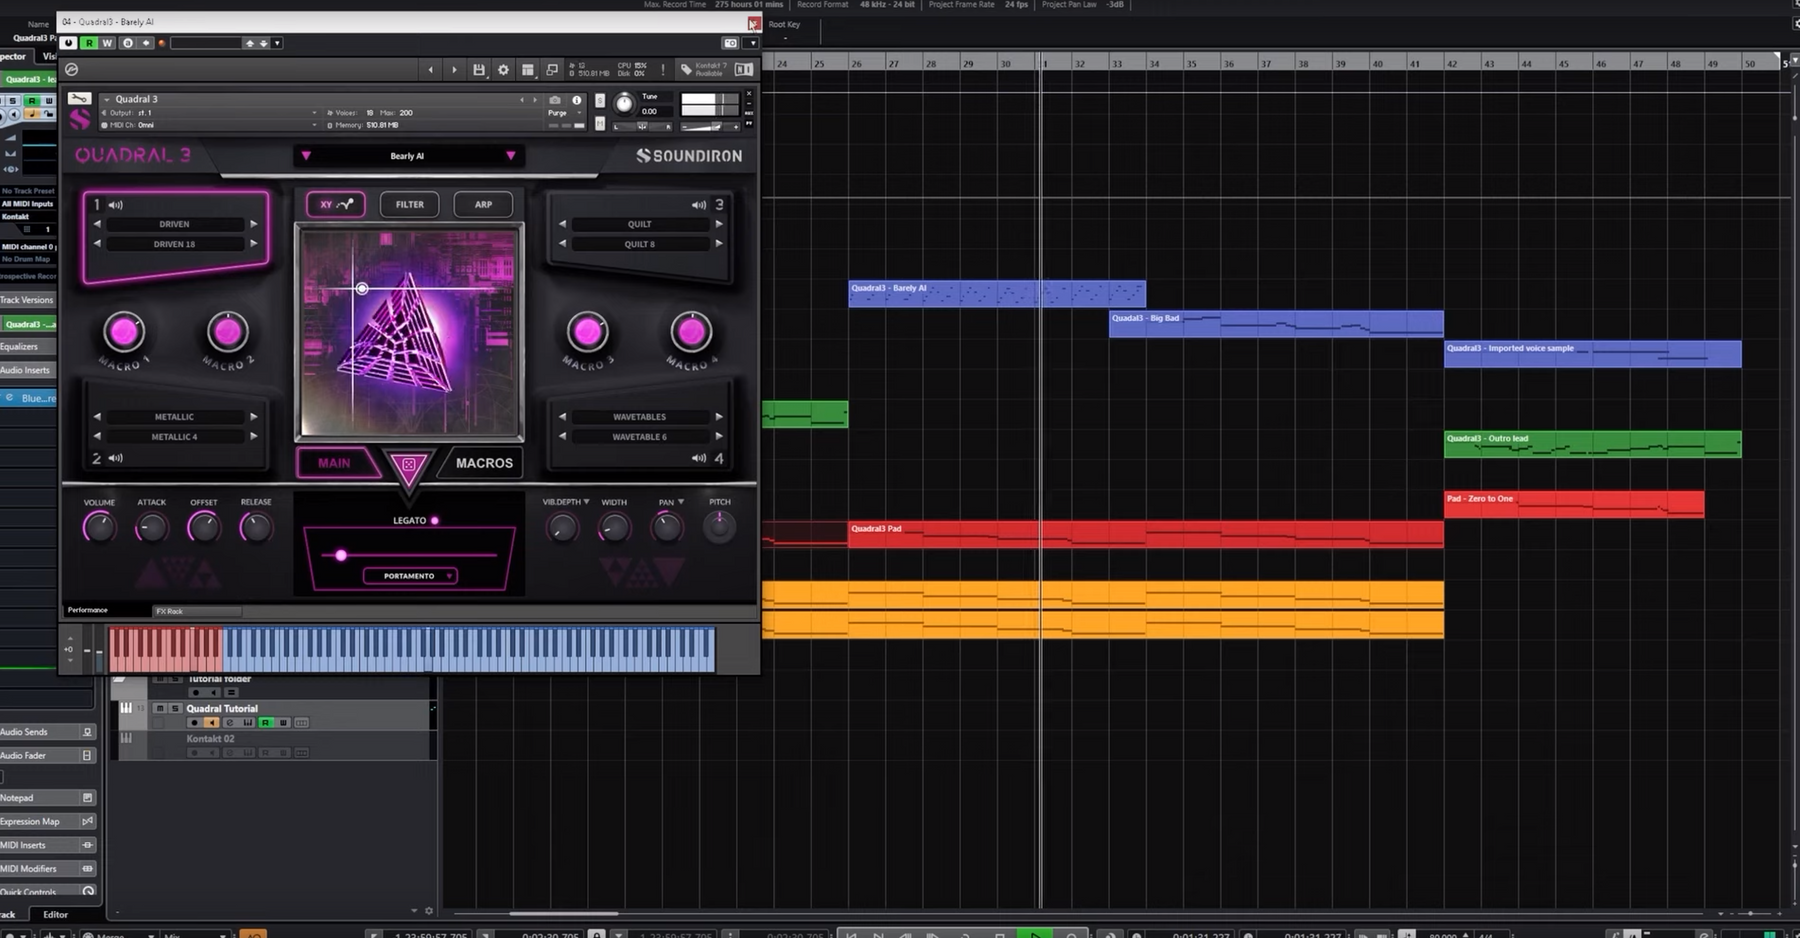Open the PAN dropdown arrow

coord(681,502)
